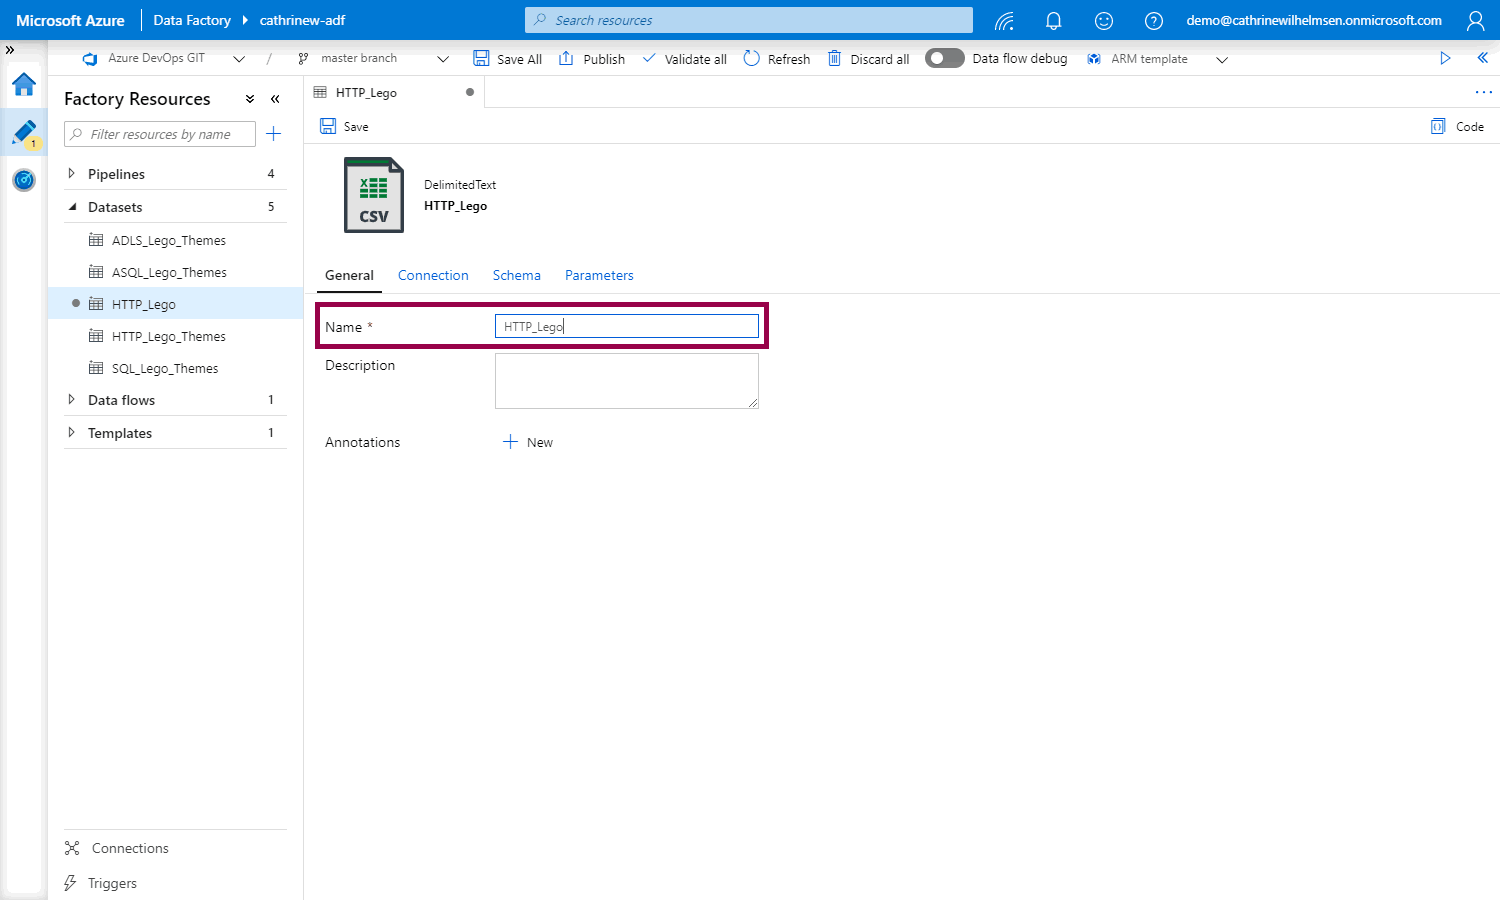
Task: Click the Discard all trash icon
Action: pyautogui.click(x=835, y=59)
